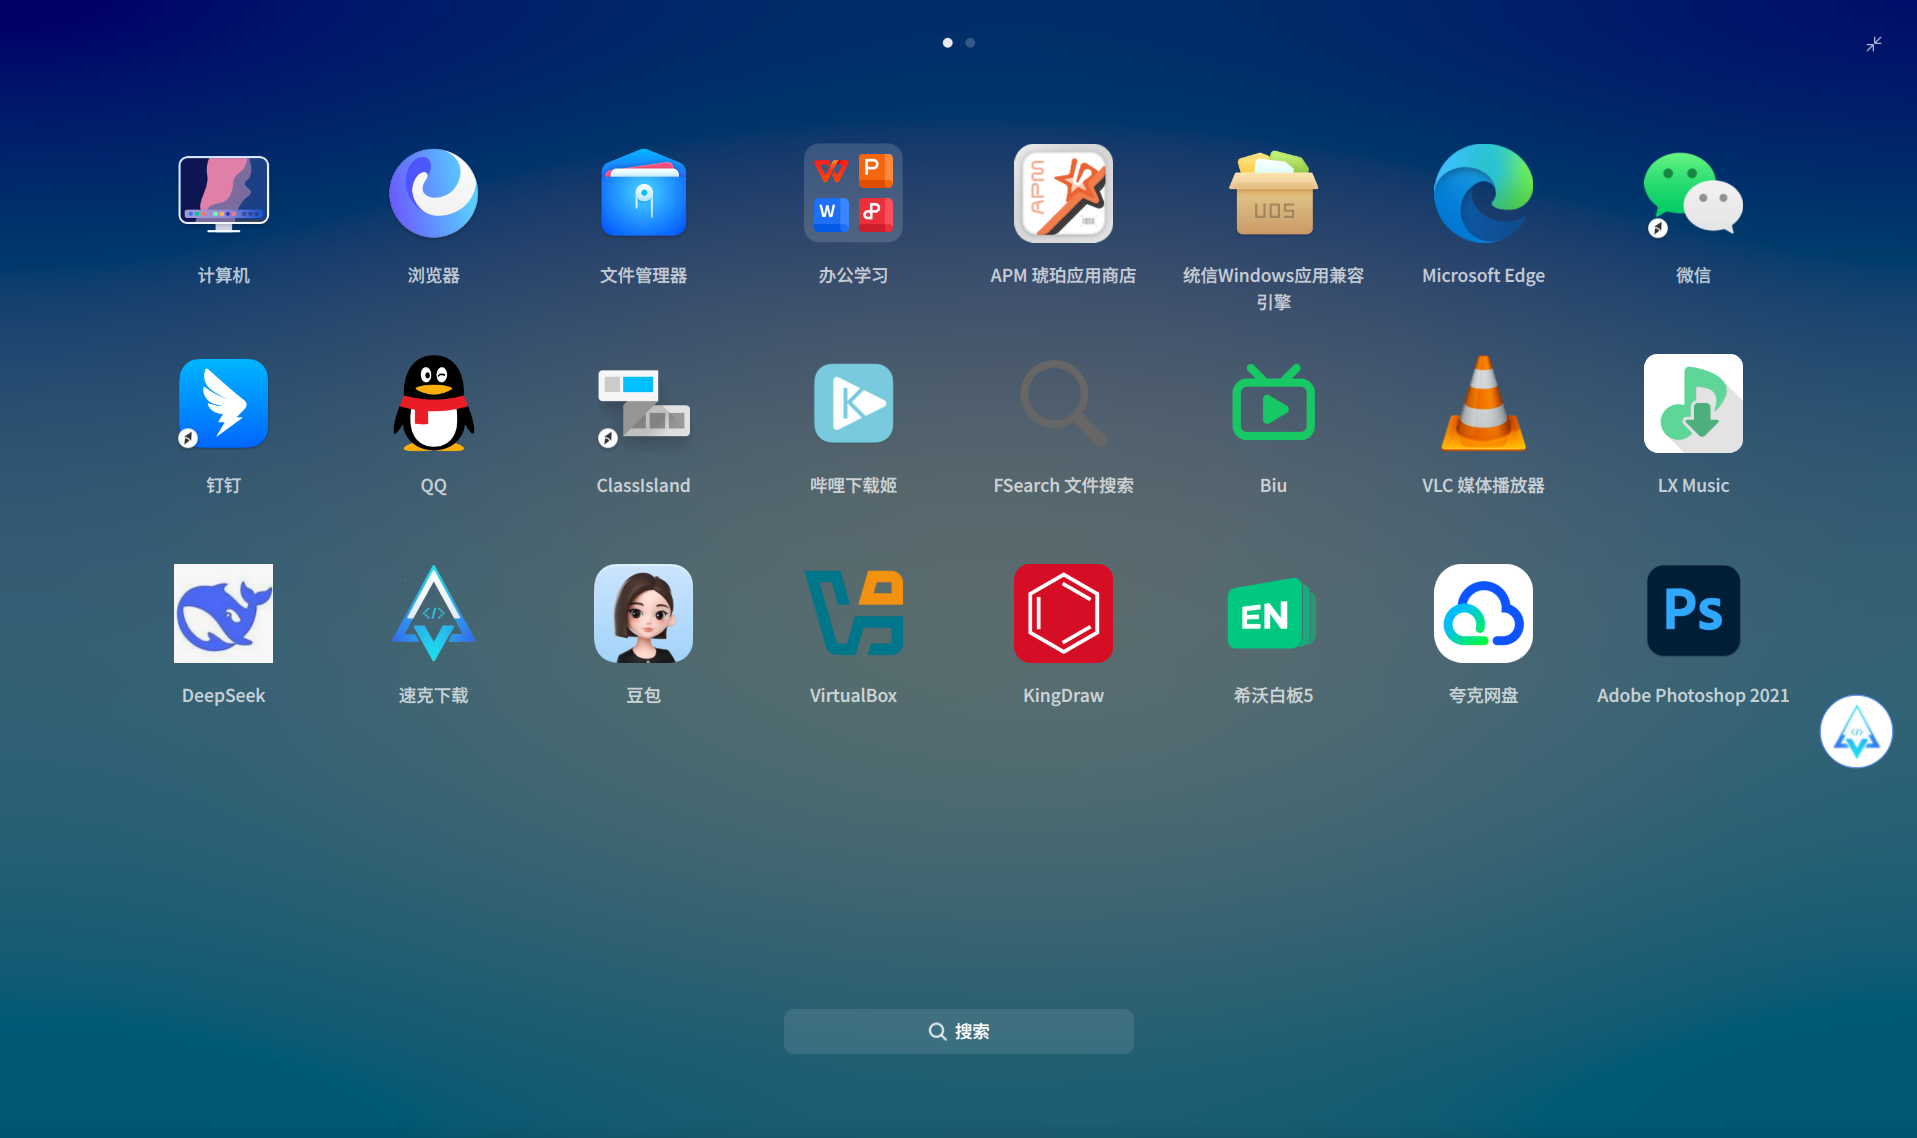Launch ClassIsland
Image resolution: width=1917 pixels, height=1138 pixels.
click(x=643, y=403)
